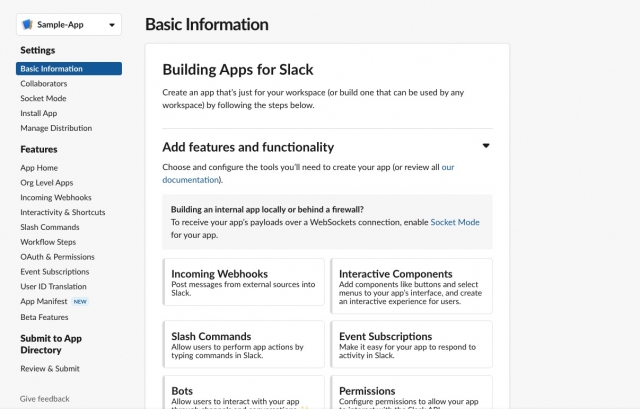Open the Bots feature card
This screenshot has width=640, height=409.
244,392
